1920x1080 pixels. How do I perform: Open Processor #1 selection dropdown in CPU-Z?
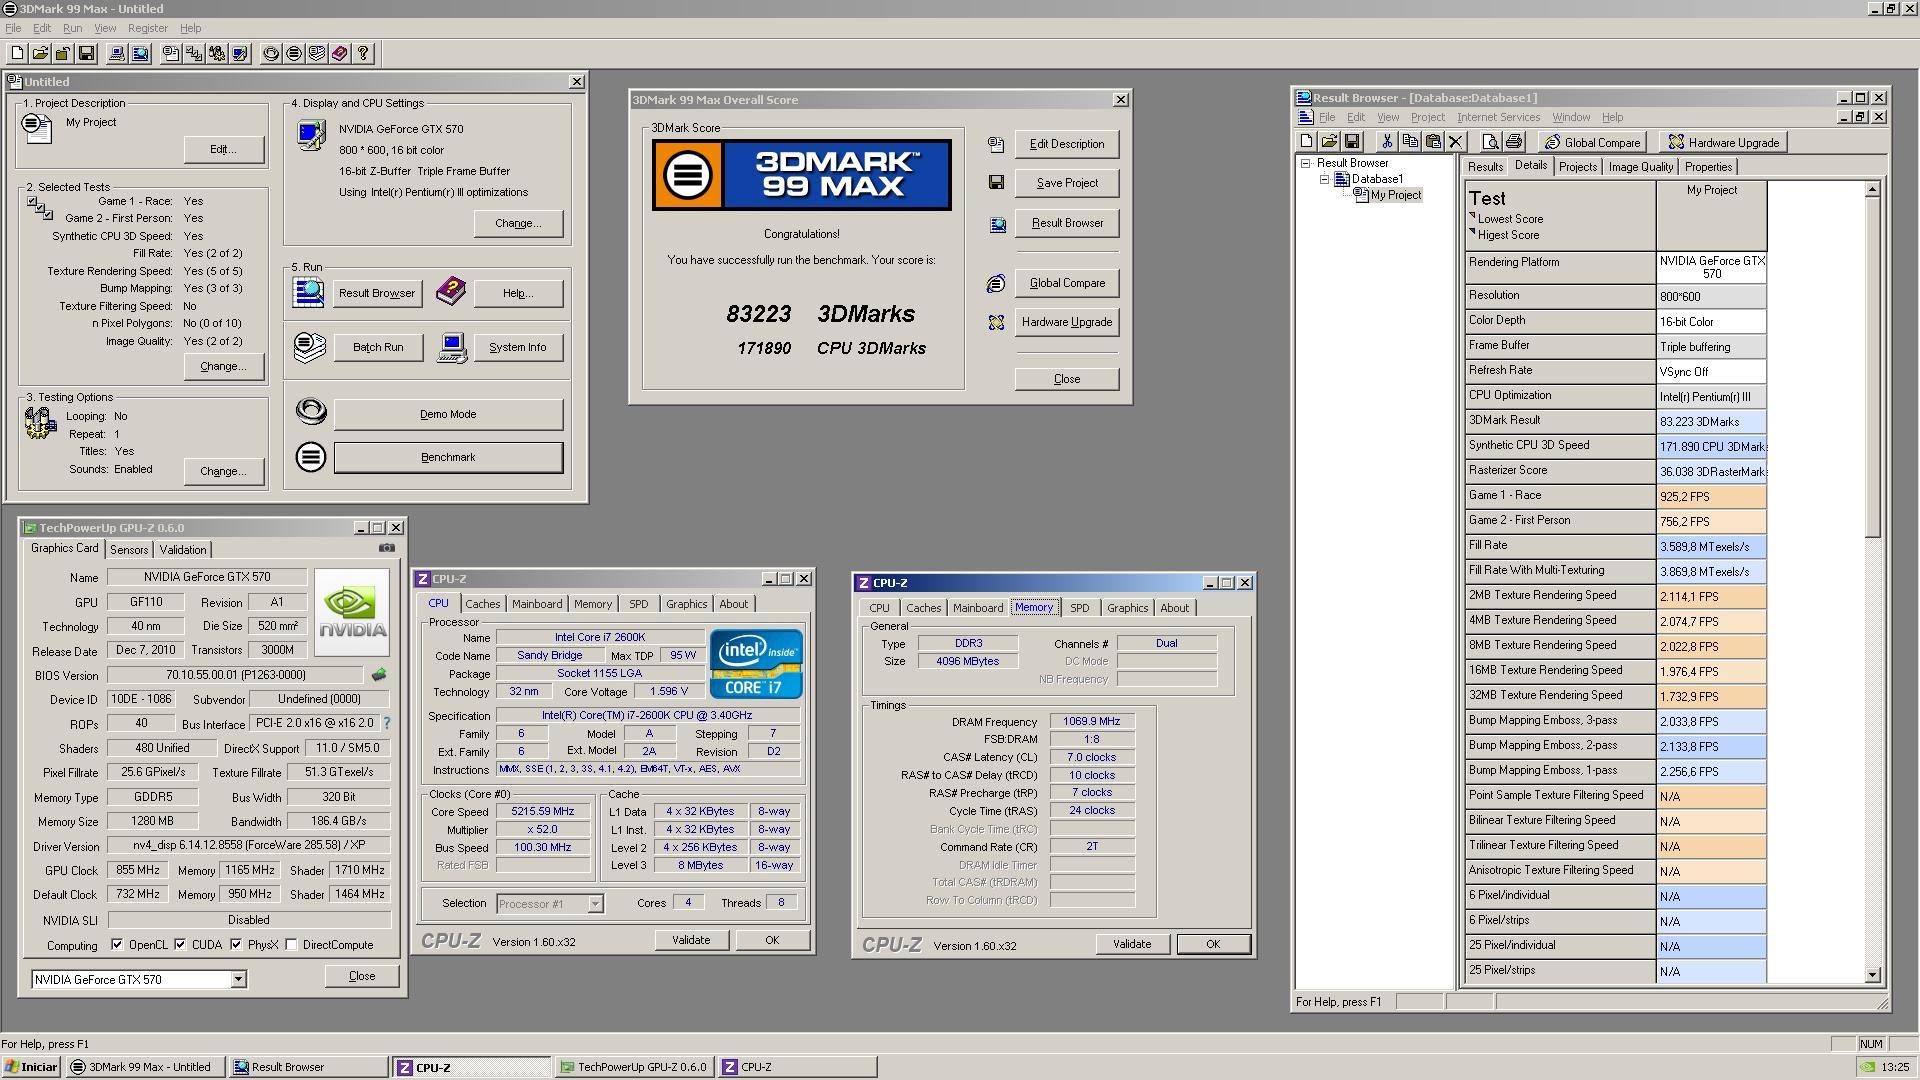595,904
